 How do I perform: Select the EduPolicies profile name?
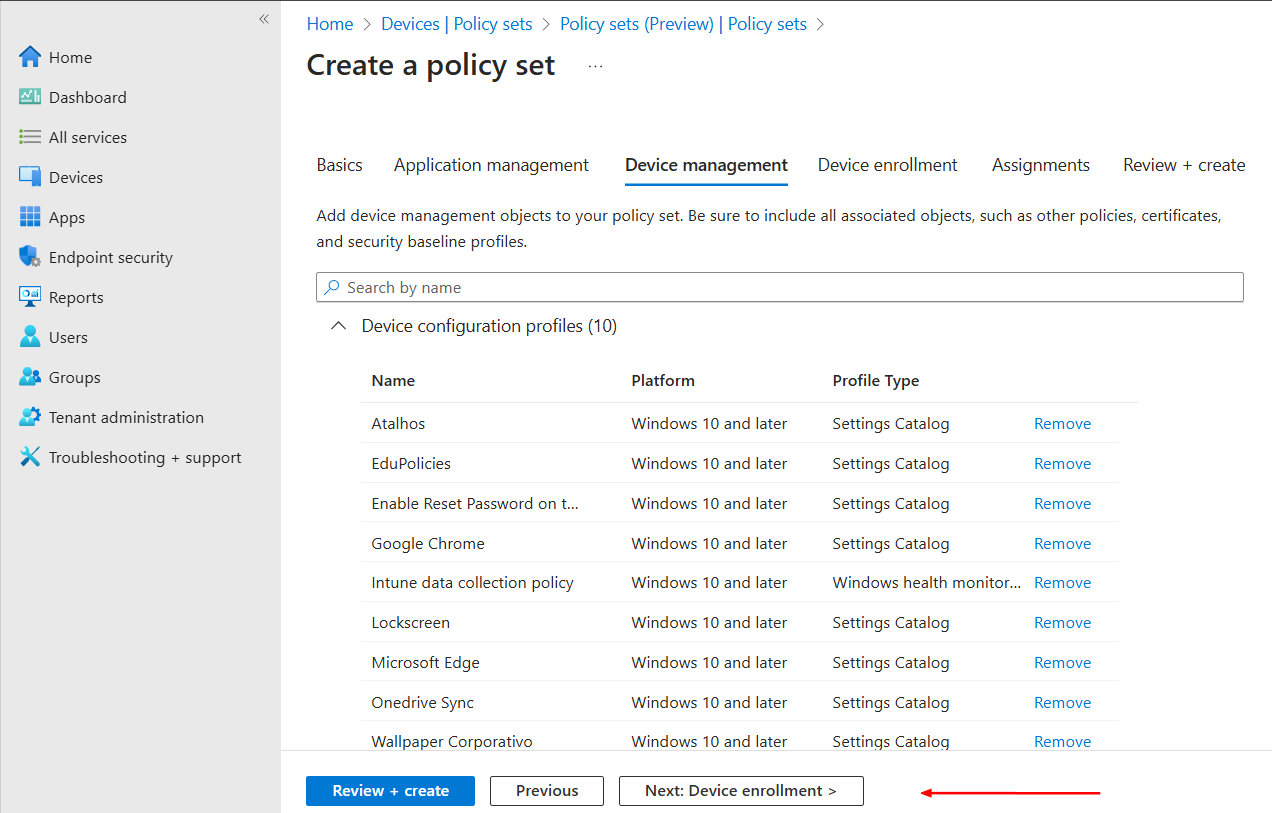[x=411, y=464]
